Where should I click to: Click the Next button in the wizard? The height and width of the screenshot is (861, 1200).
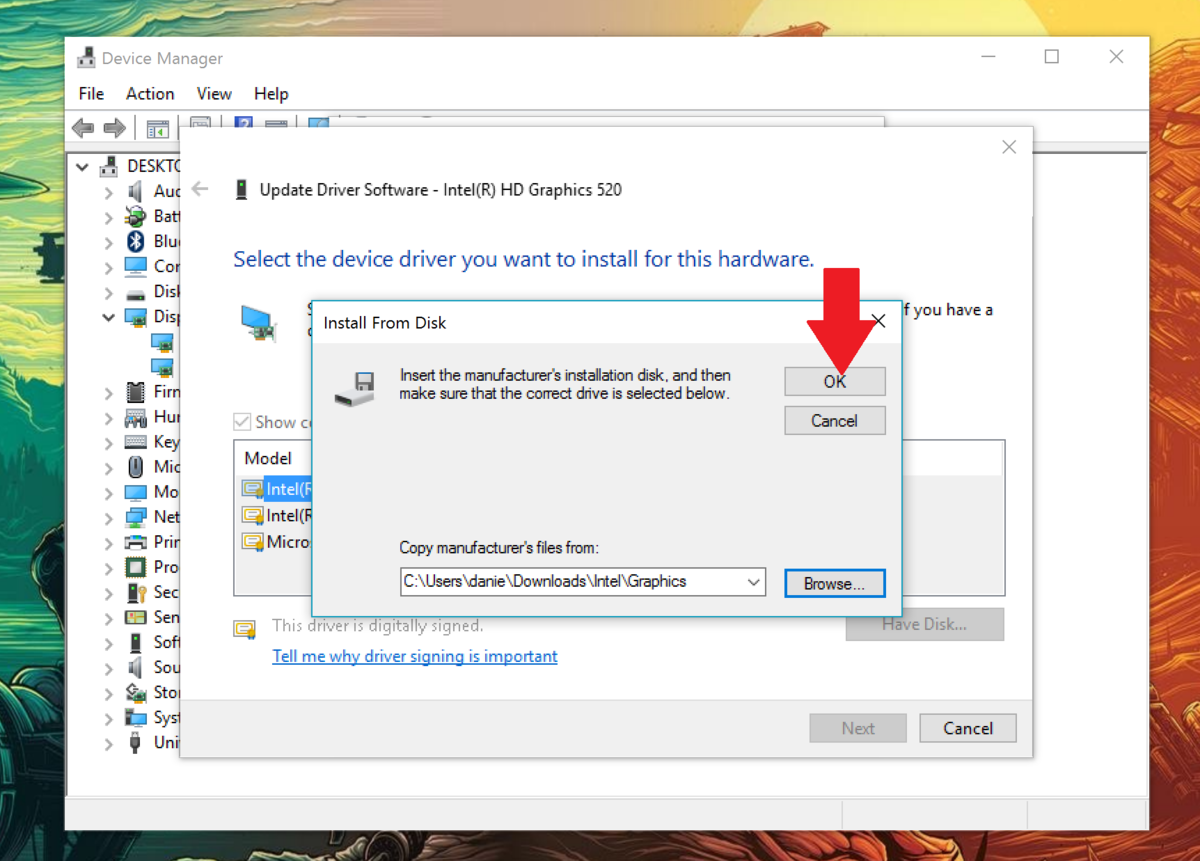pyautogui.click(x=858, y=728)
